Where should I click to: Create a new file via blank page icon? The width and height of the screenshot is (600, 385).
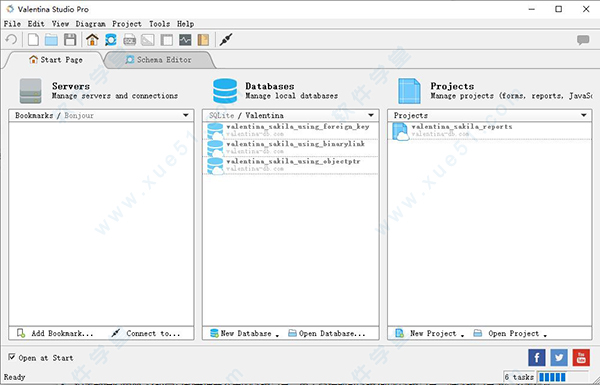(33, 39)
